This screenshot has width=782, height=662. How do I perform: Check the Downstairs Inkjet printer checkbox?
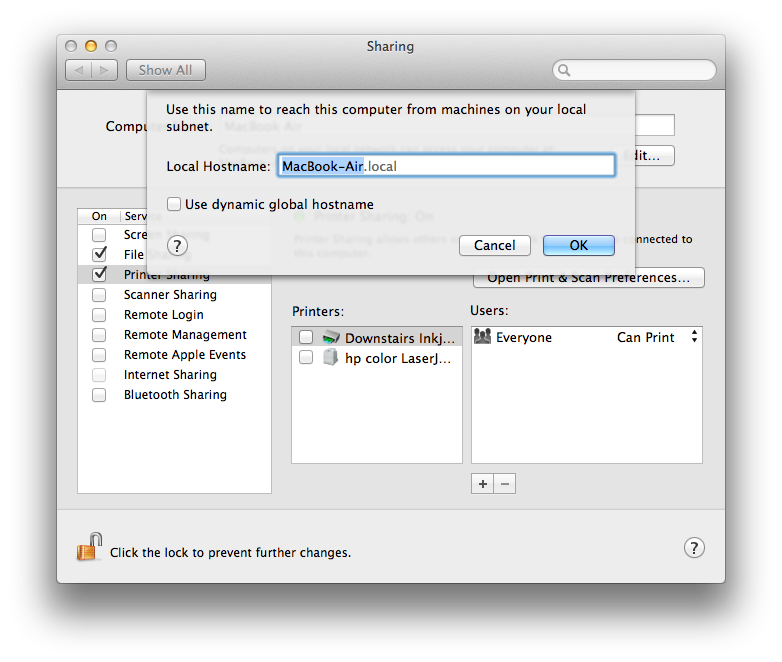click(x=306, y=338)
